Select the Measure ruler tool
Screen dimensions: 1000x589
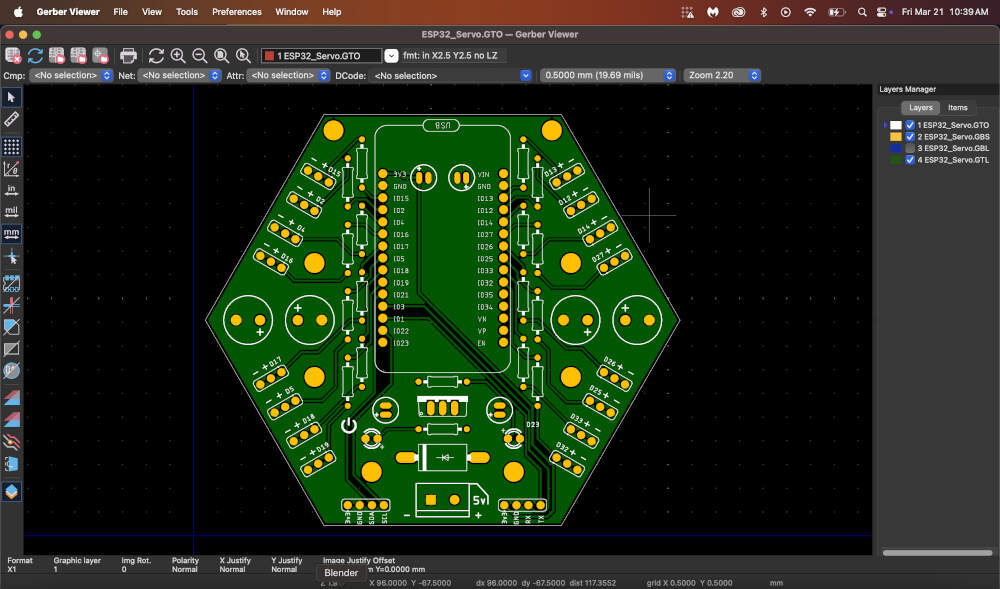(11, 119)
